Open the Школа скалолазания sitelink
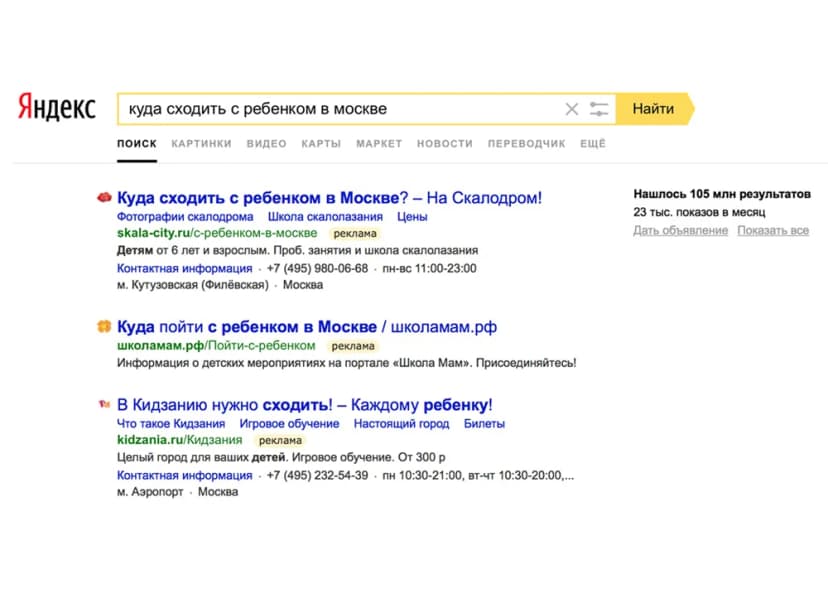Image resolution: width=828 pixels, height=613 pixels. pos(325,216)
